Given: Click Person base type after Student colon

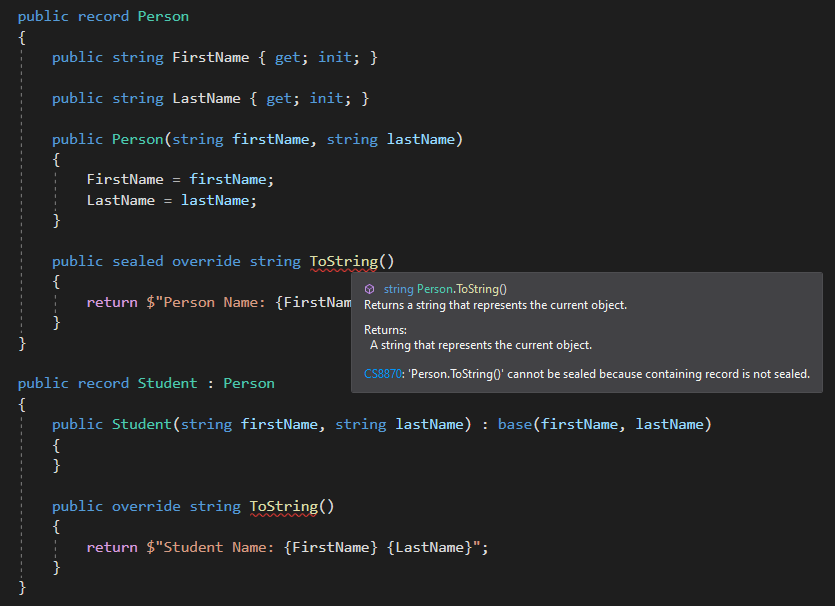Looking at the screenshot, I should point(249,383).
